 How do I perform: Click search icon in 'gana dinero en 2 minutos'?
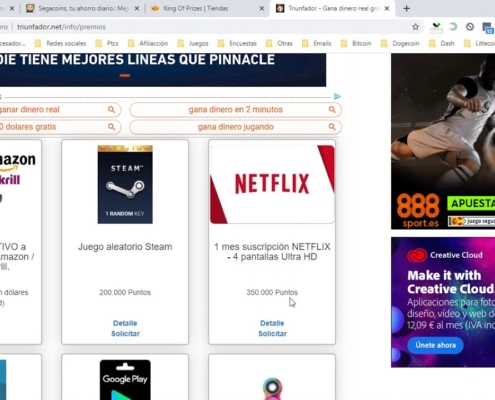coord(332,110)
